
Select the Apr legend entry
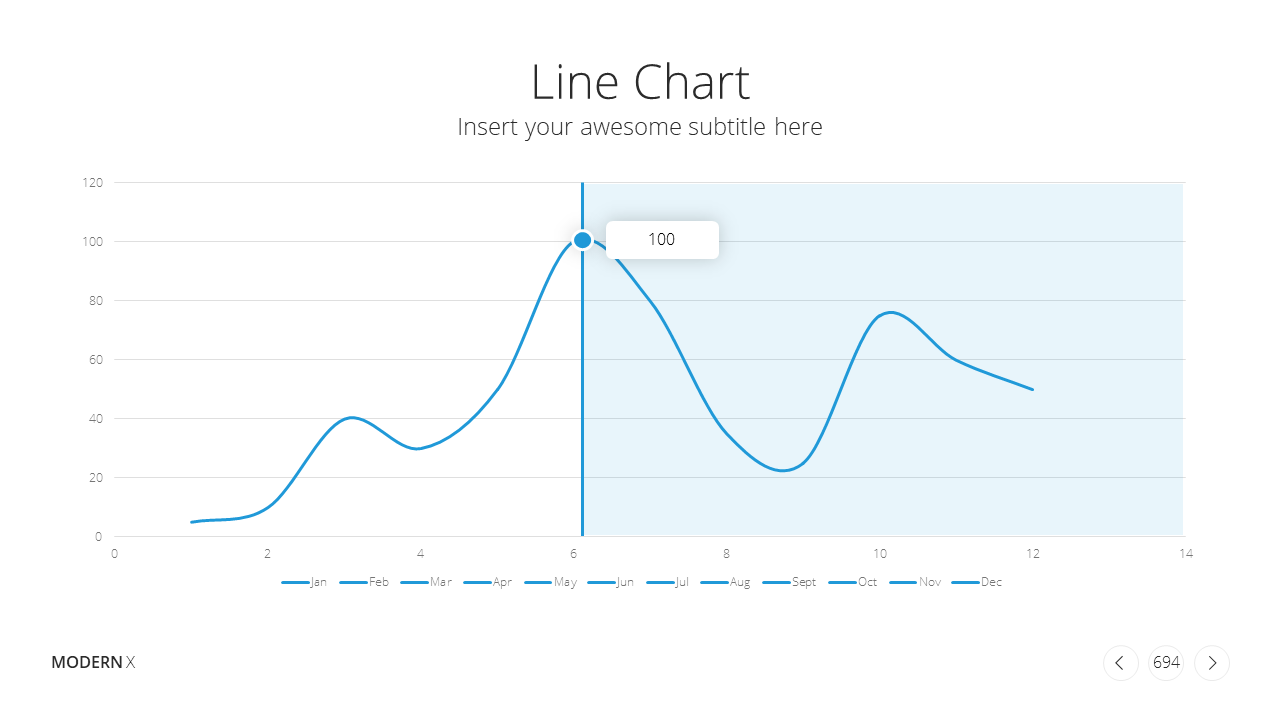tap(488, 582)
